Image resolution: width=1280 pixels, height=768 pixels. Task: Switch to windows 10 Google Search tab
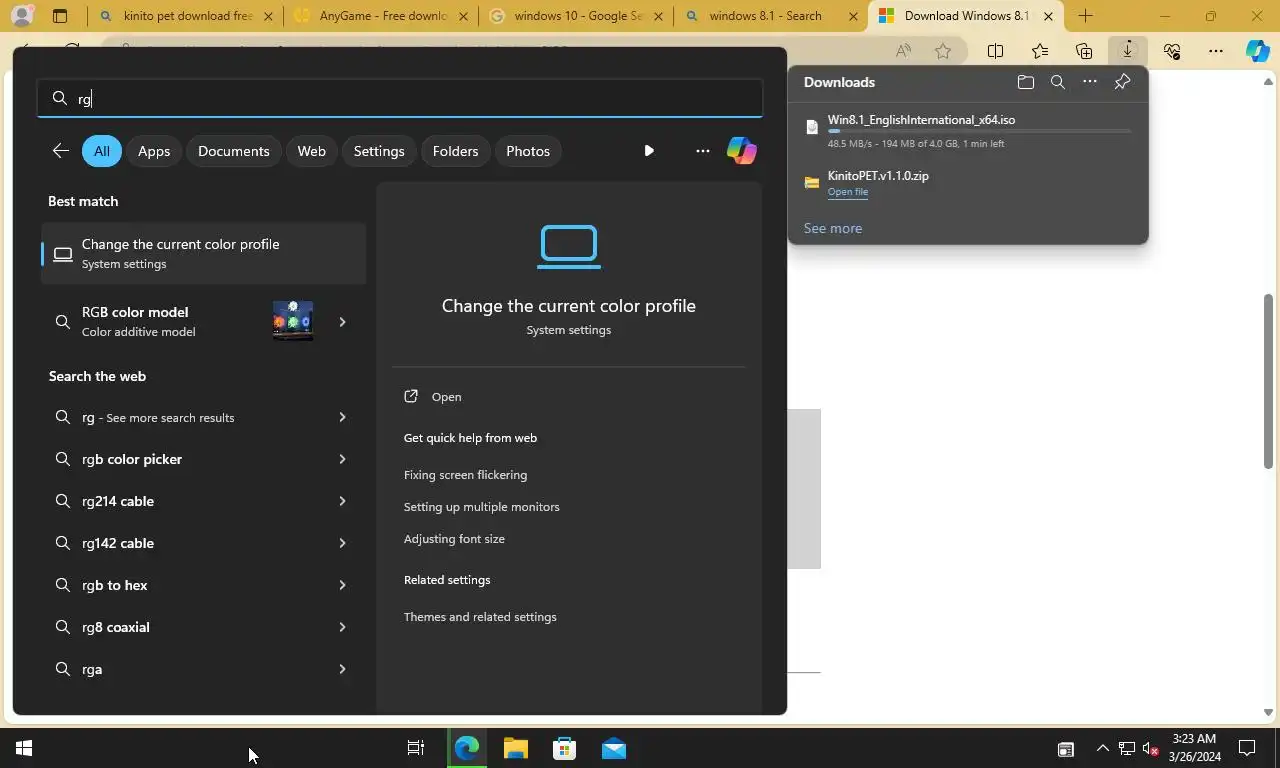tap(575, 16)
